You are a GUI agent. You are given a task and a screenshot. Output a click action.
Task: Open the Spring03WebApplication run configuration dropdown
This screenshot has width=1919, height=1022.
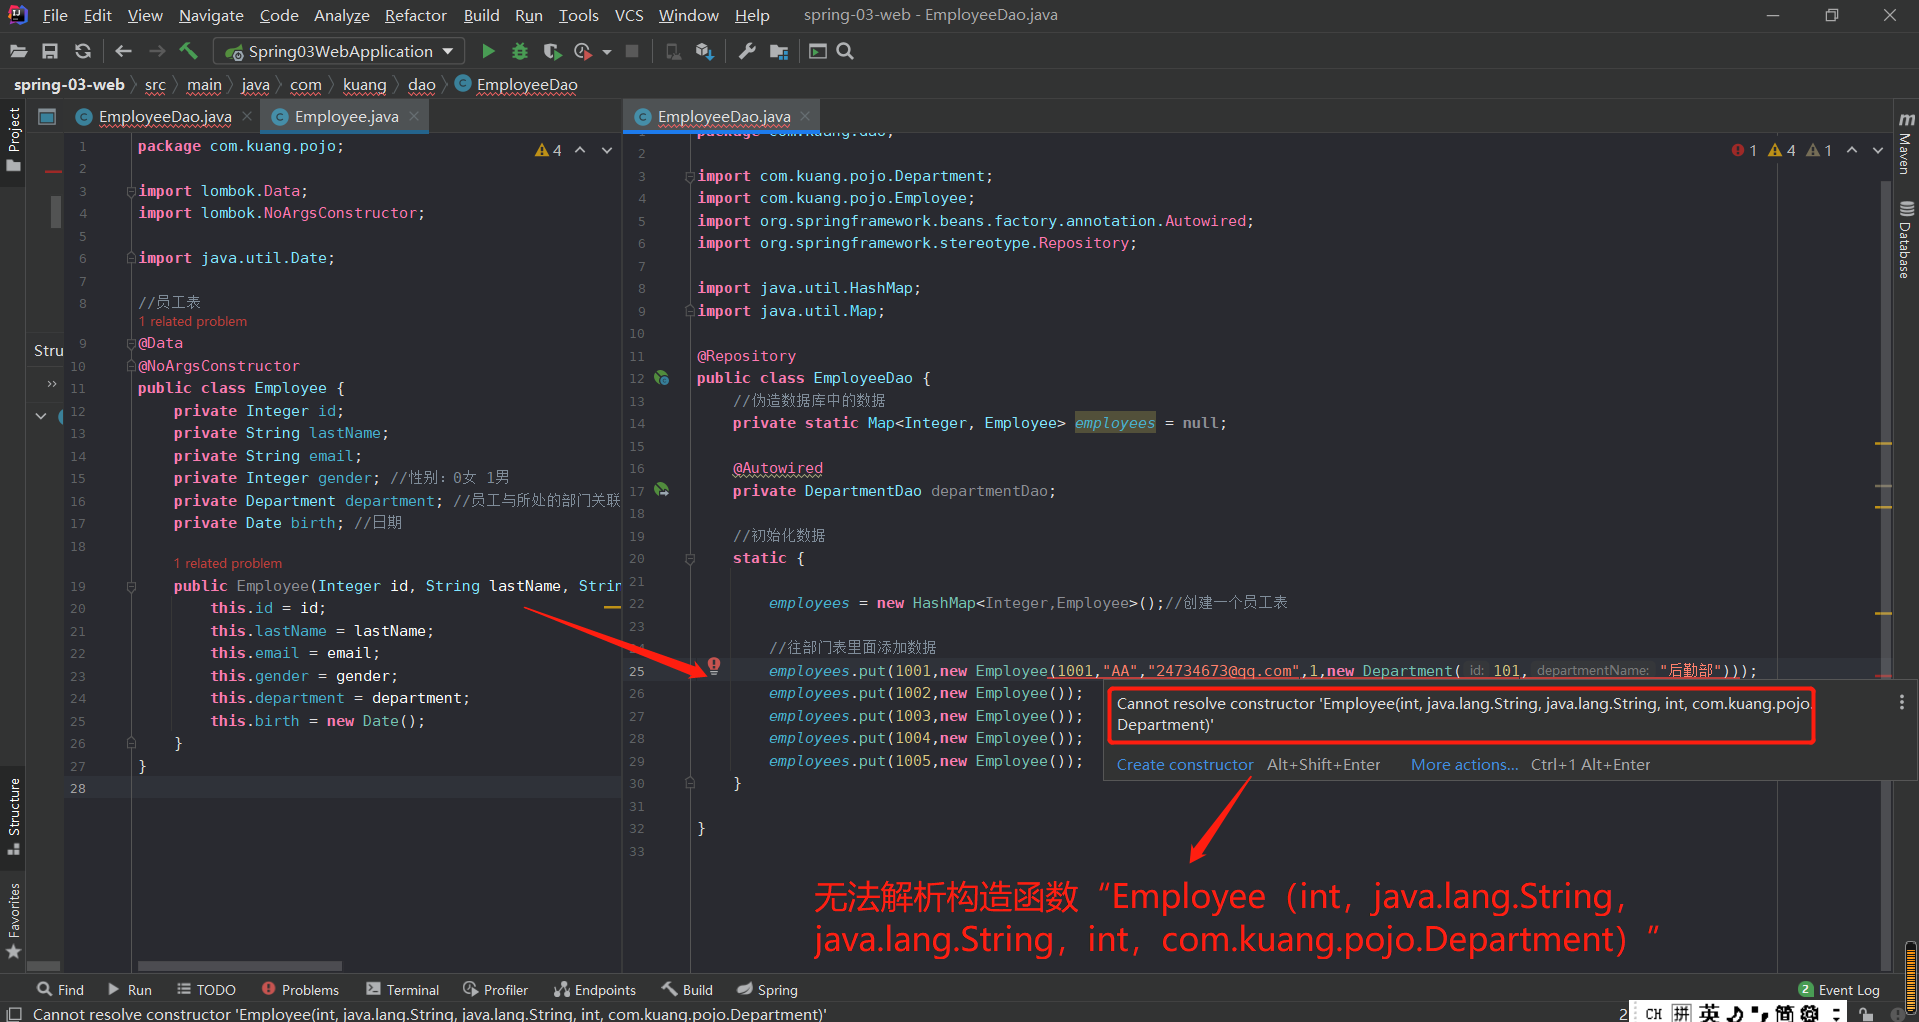click(449, 51)
